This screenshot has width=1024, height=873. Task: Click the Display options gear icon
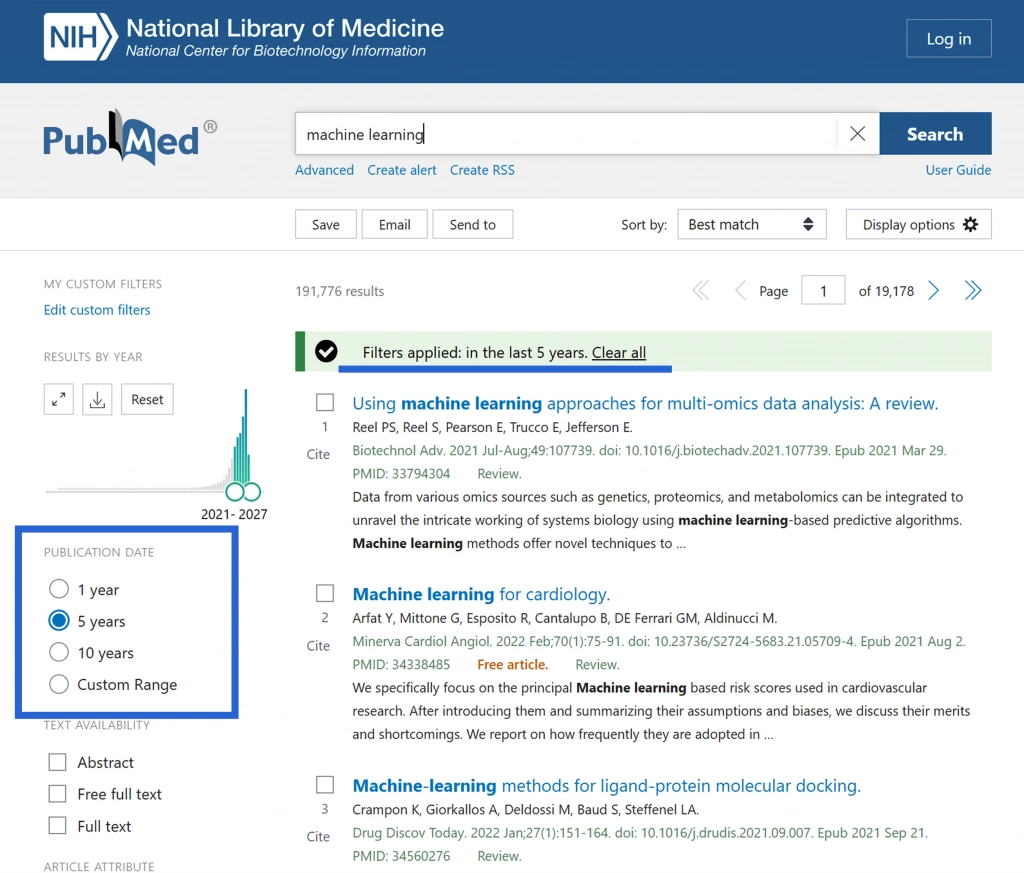tap(971, 225)
